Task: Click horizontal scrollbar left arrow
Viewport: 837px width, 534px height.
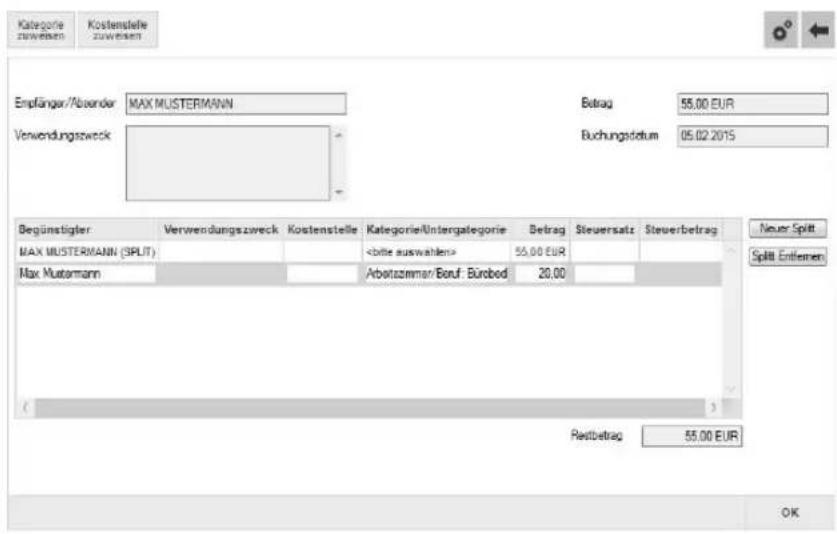Action: (x=25, y=407)
